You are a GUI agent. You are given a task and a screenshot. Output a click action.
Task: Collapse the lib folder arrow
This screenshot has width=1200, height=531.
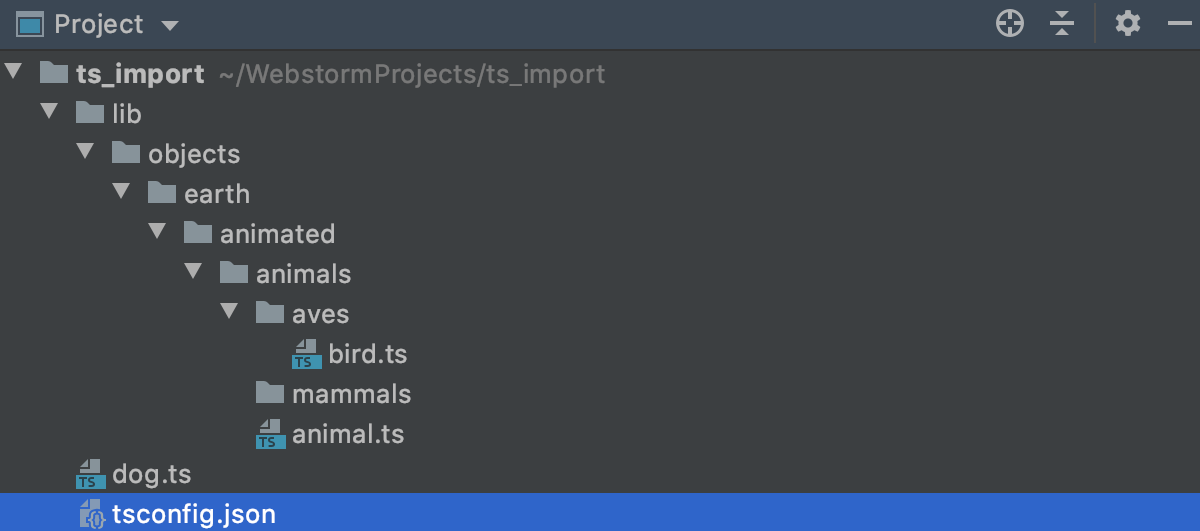[x=50, y=113]
